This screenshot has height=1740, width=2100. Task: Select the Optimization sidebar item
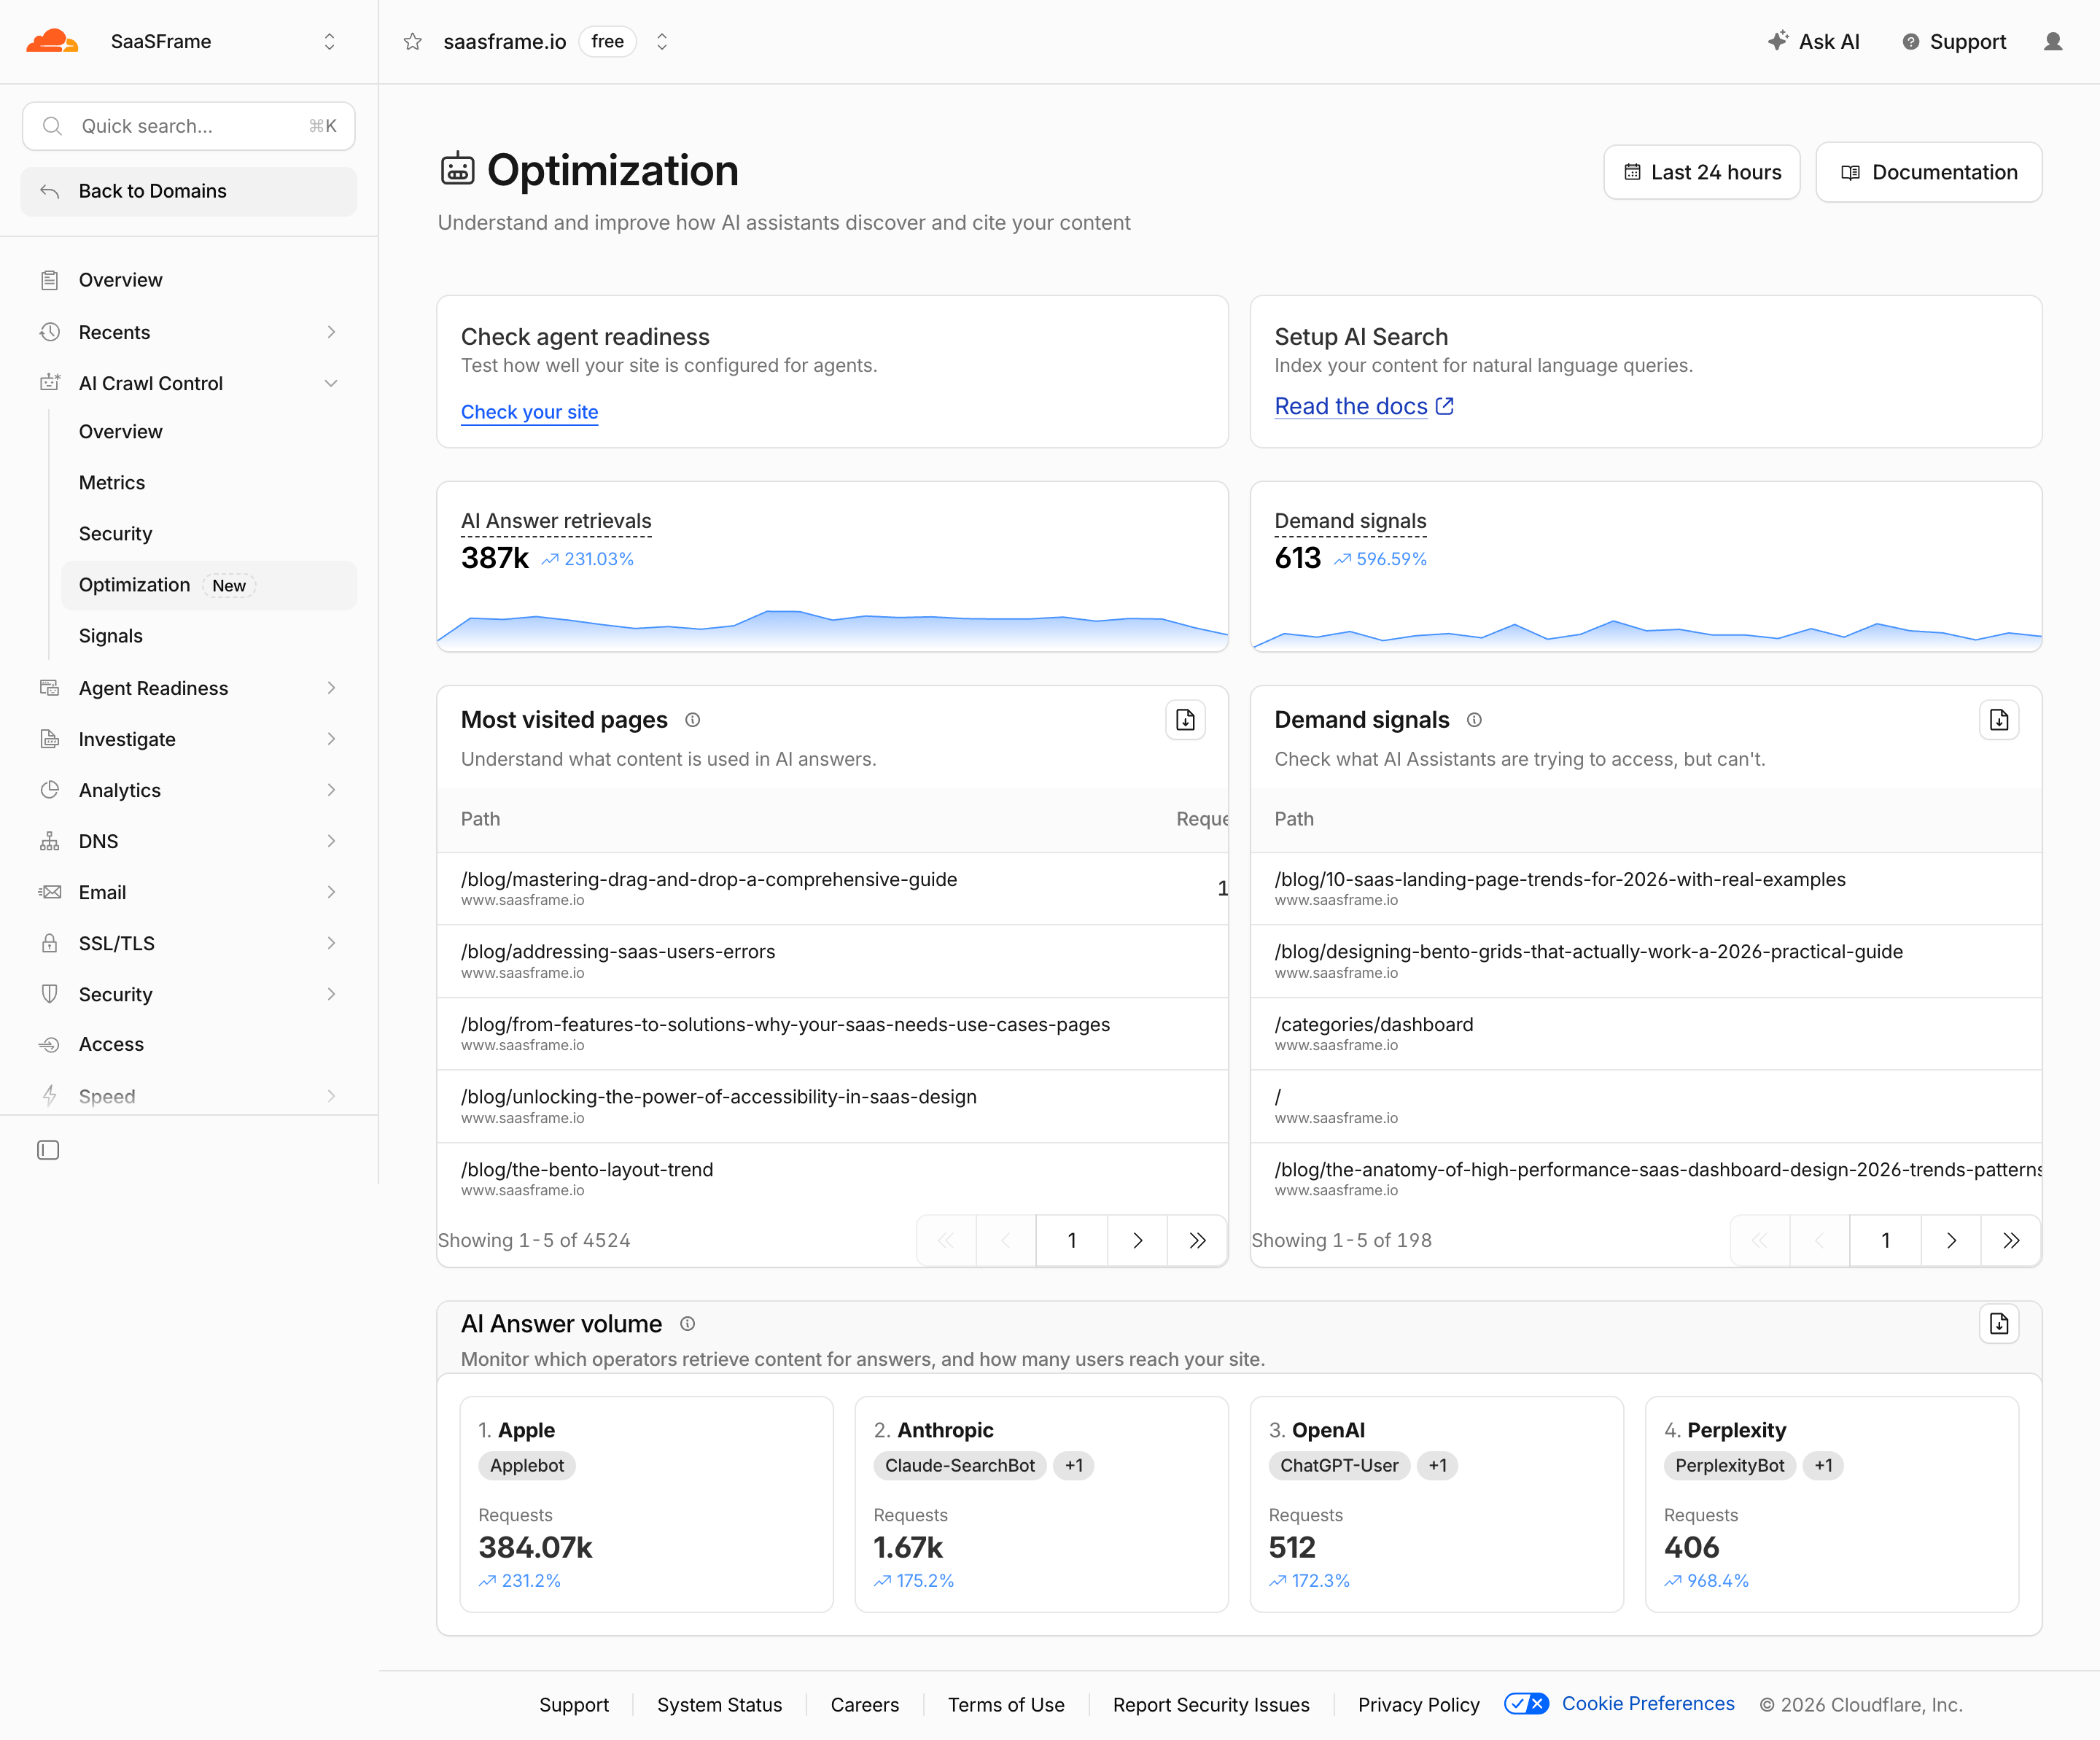[x=209, y=586]
